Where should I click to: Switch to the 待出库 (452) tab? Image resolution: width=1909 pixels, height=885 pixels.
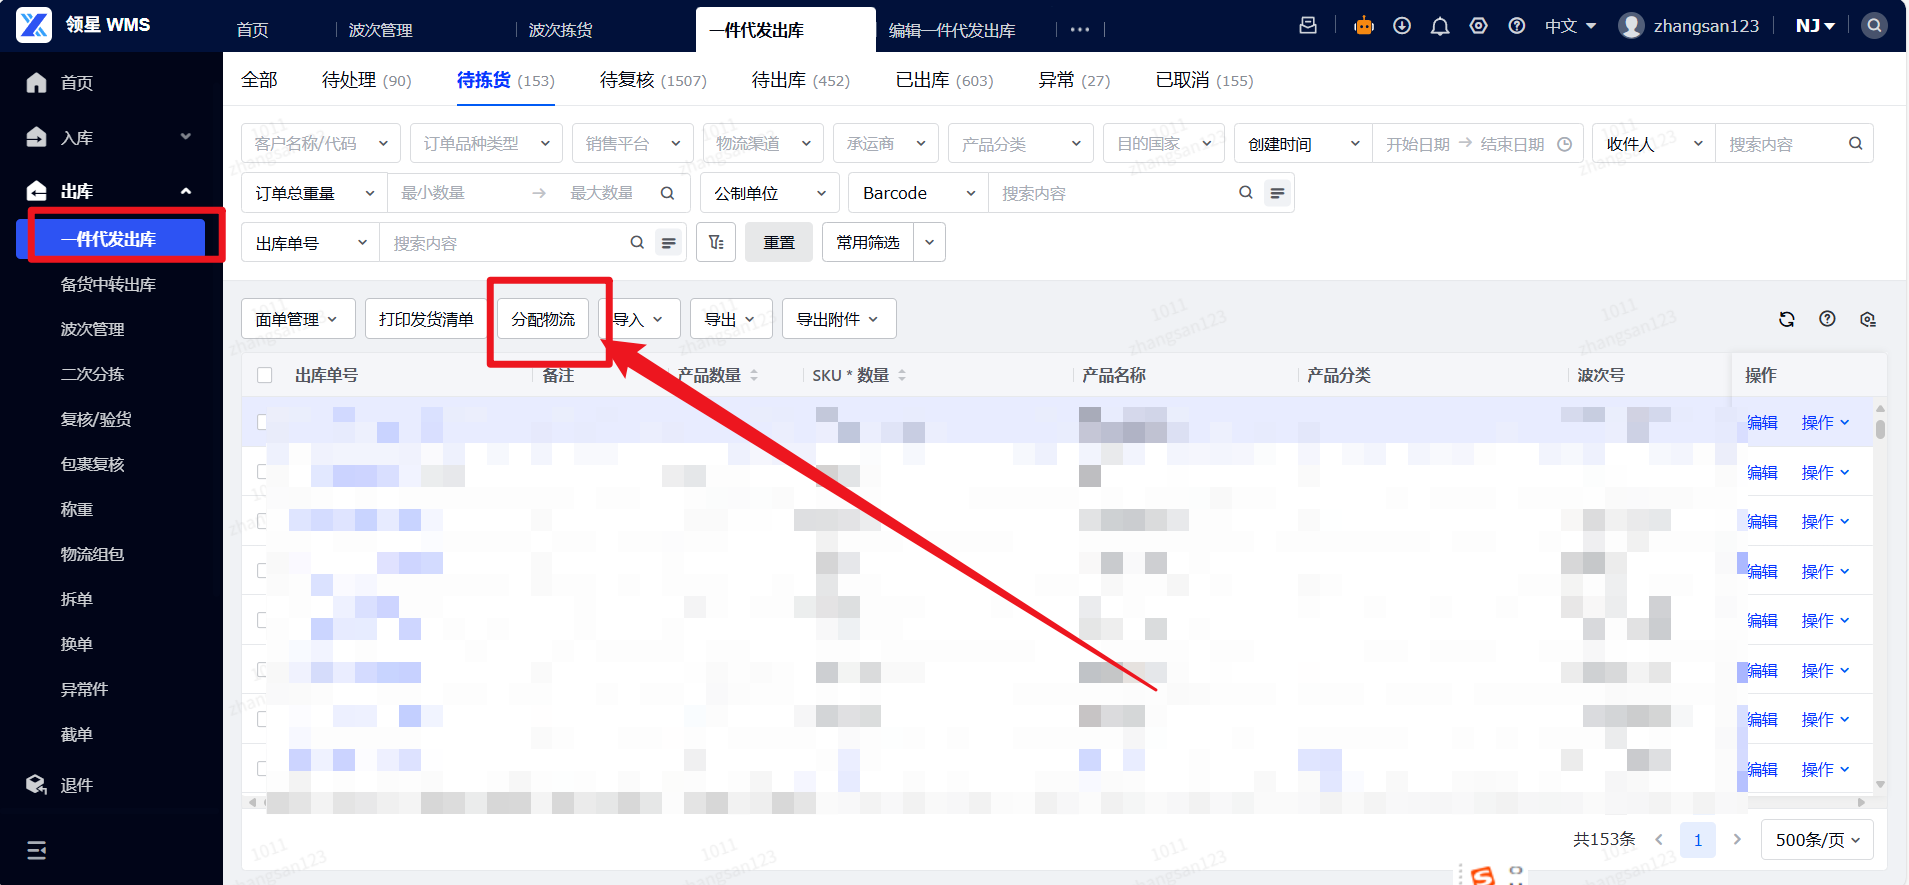click(801, 80)
